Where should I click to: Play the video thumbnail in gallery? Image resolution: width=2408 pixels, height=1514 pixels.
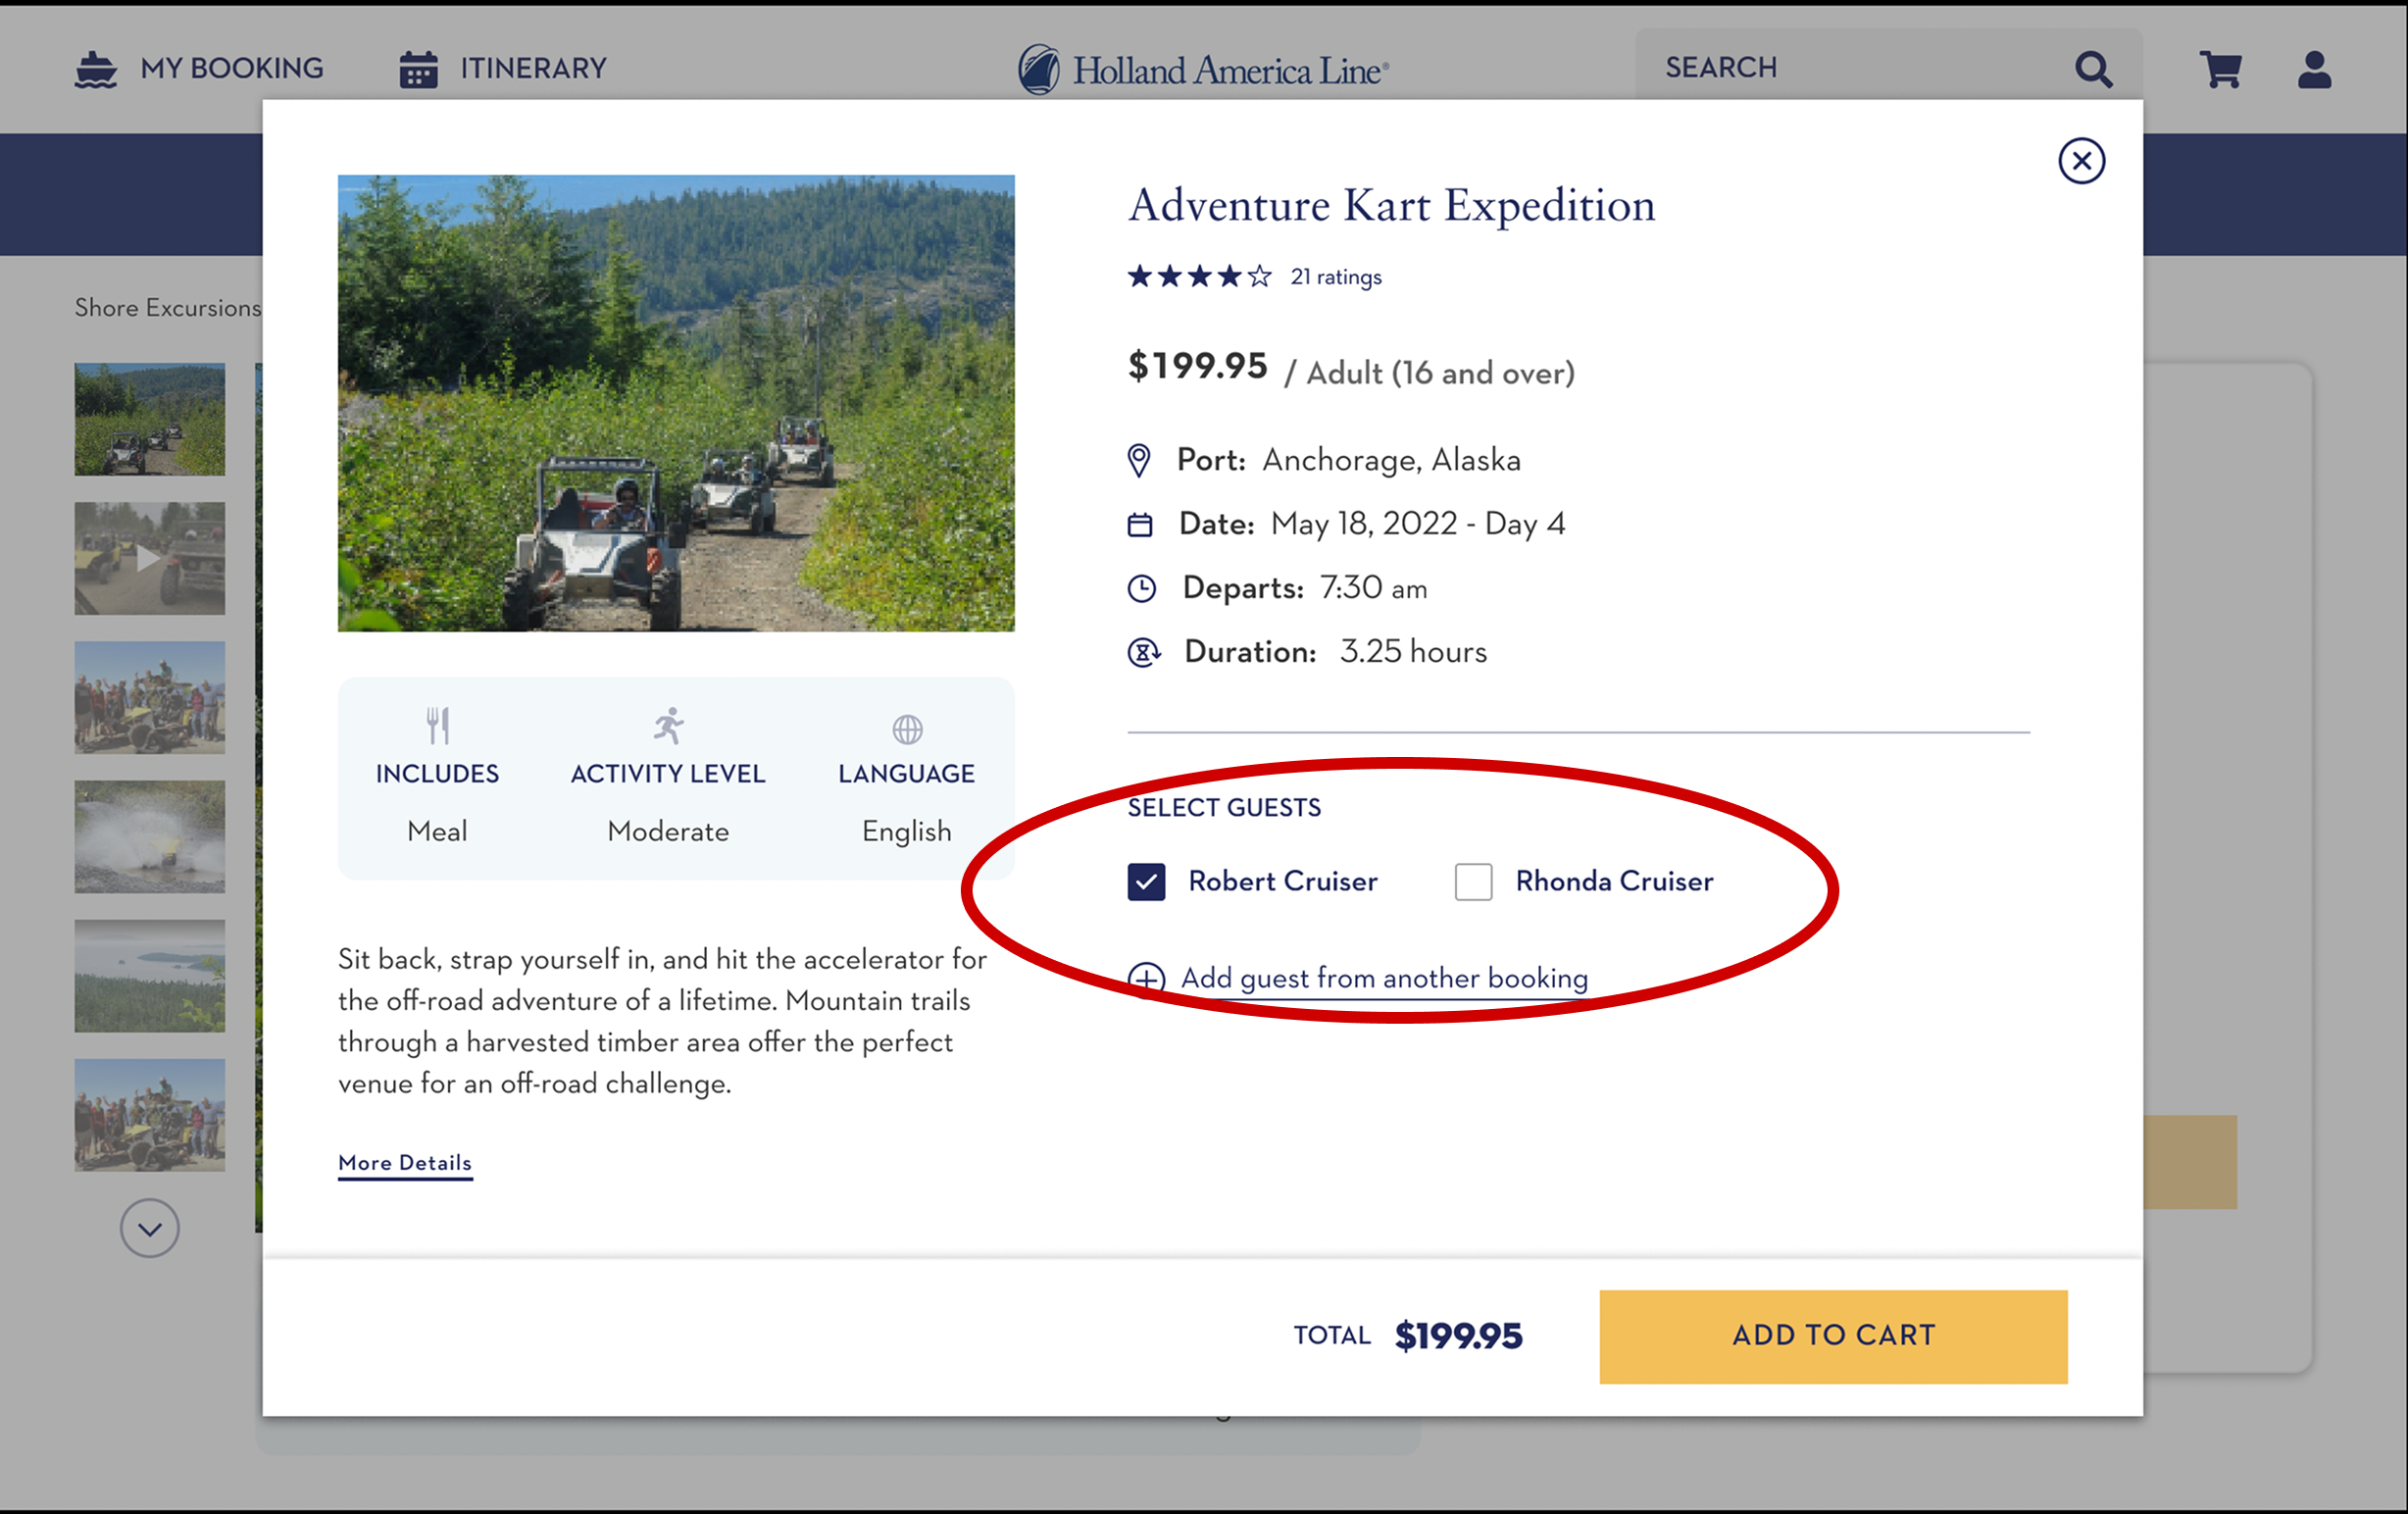pyautogui.click(x=149, y=558)
